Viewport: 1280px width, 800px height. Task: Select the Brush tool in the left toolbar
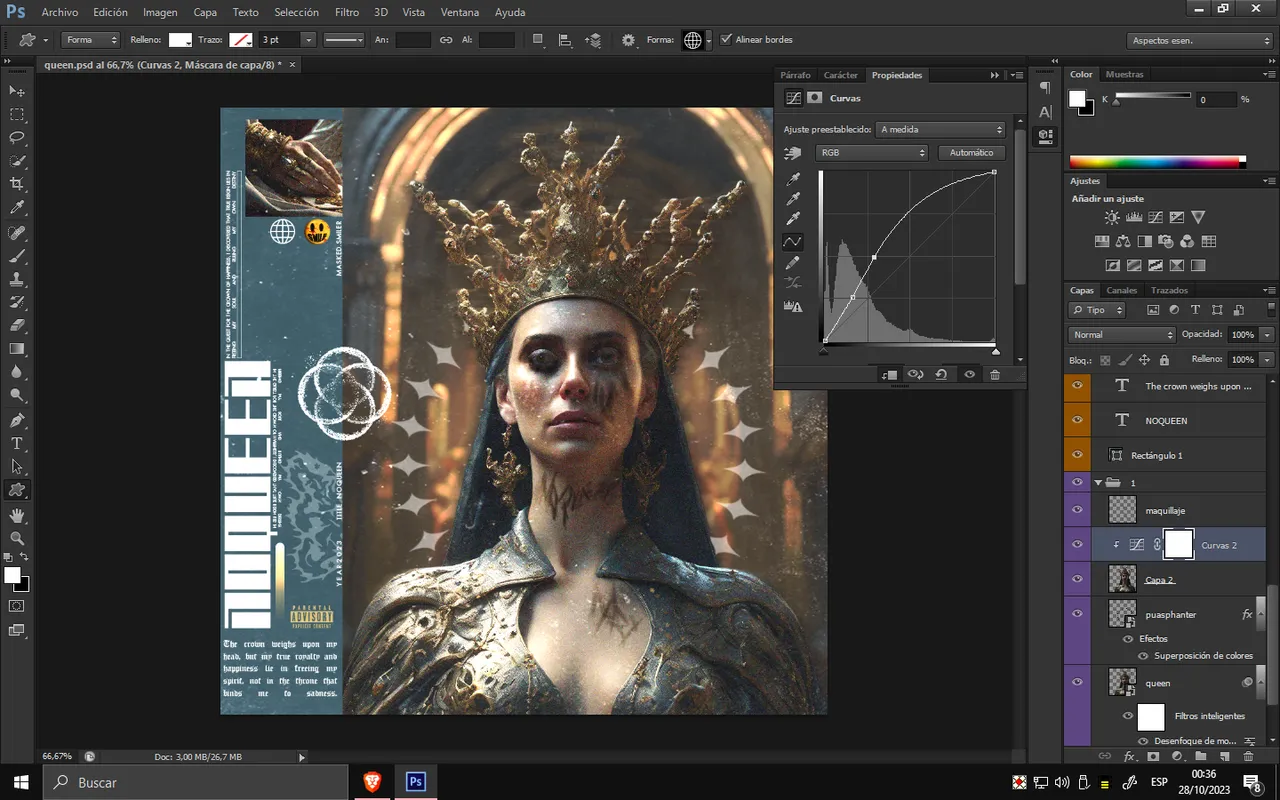(17, 255)
